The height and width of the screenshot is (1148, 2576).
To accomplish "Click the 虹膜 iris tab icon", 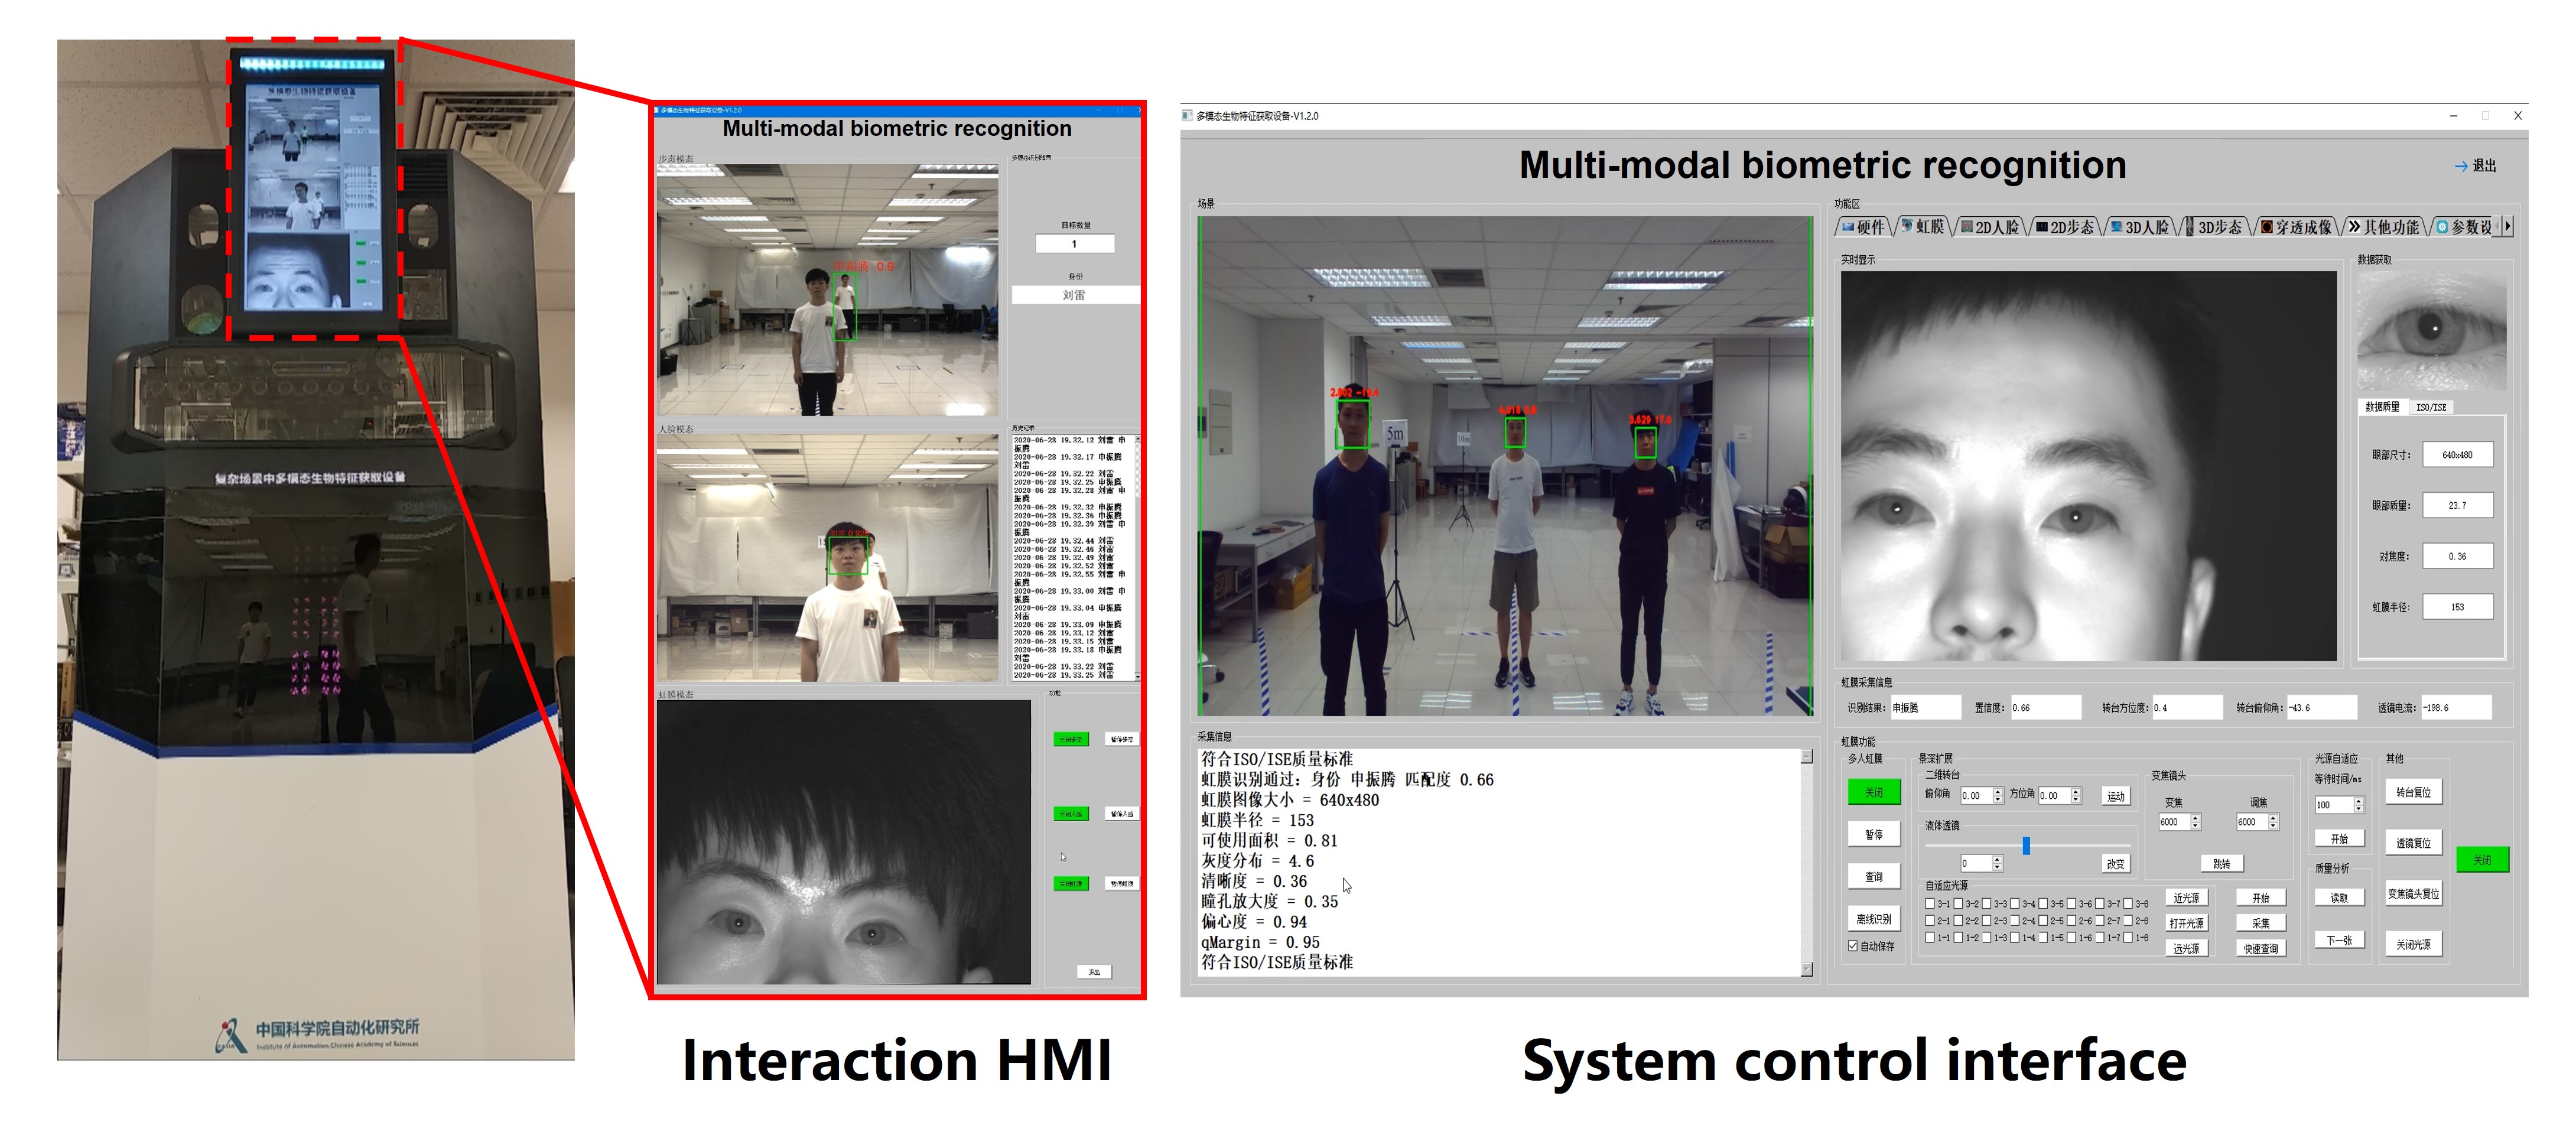I will [x=1907, y=227].
